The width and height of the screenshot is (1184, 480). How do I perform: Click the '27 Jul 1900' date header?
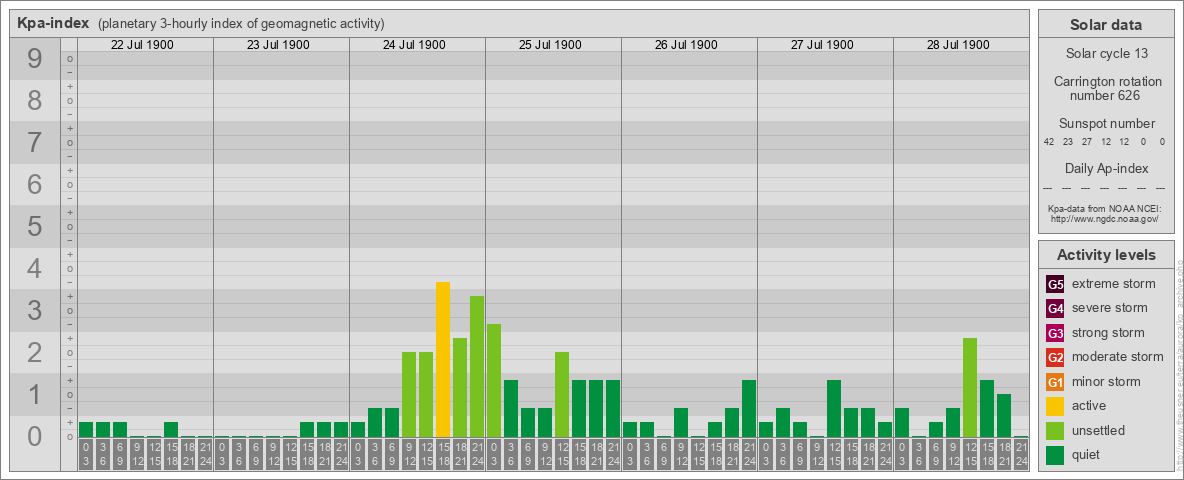[x=822, y=45]
